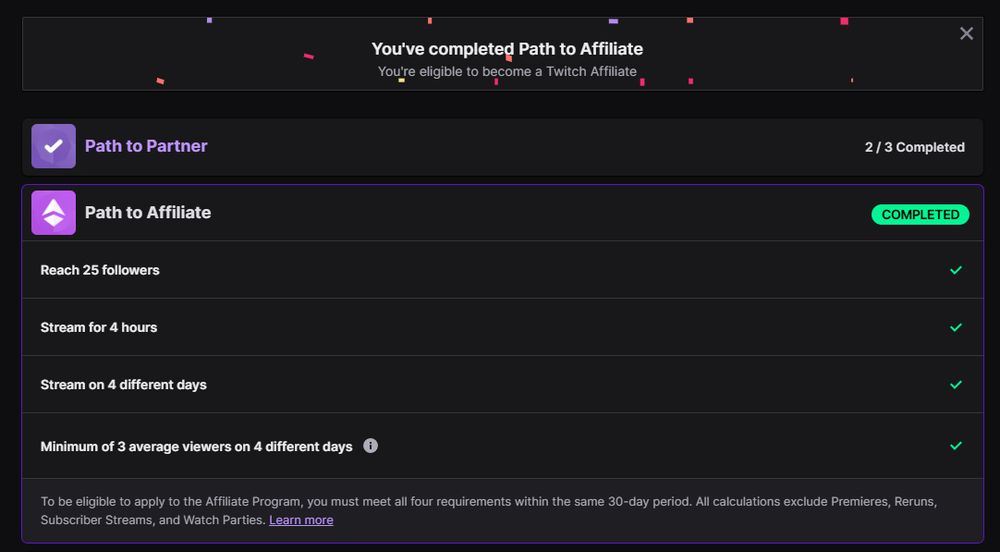Collapse the Path to Affiliate header
Screen dimensions: 1000x552
pyautogui.click(x=500, y=213)
